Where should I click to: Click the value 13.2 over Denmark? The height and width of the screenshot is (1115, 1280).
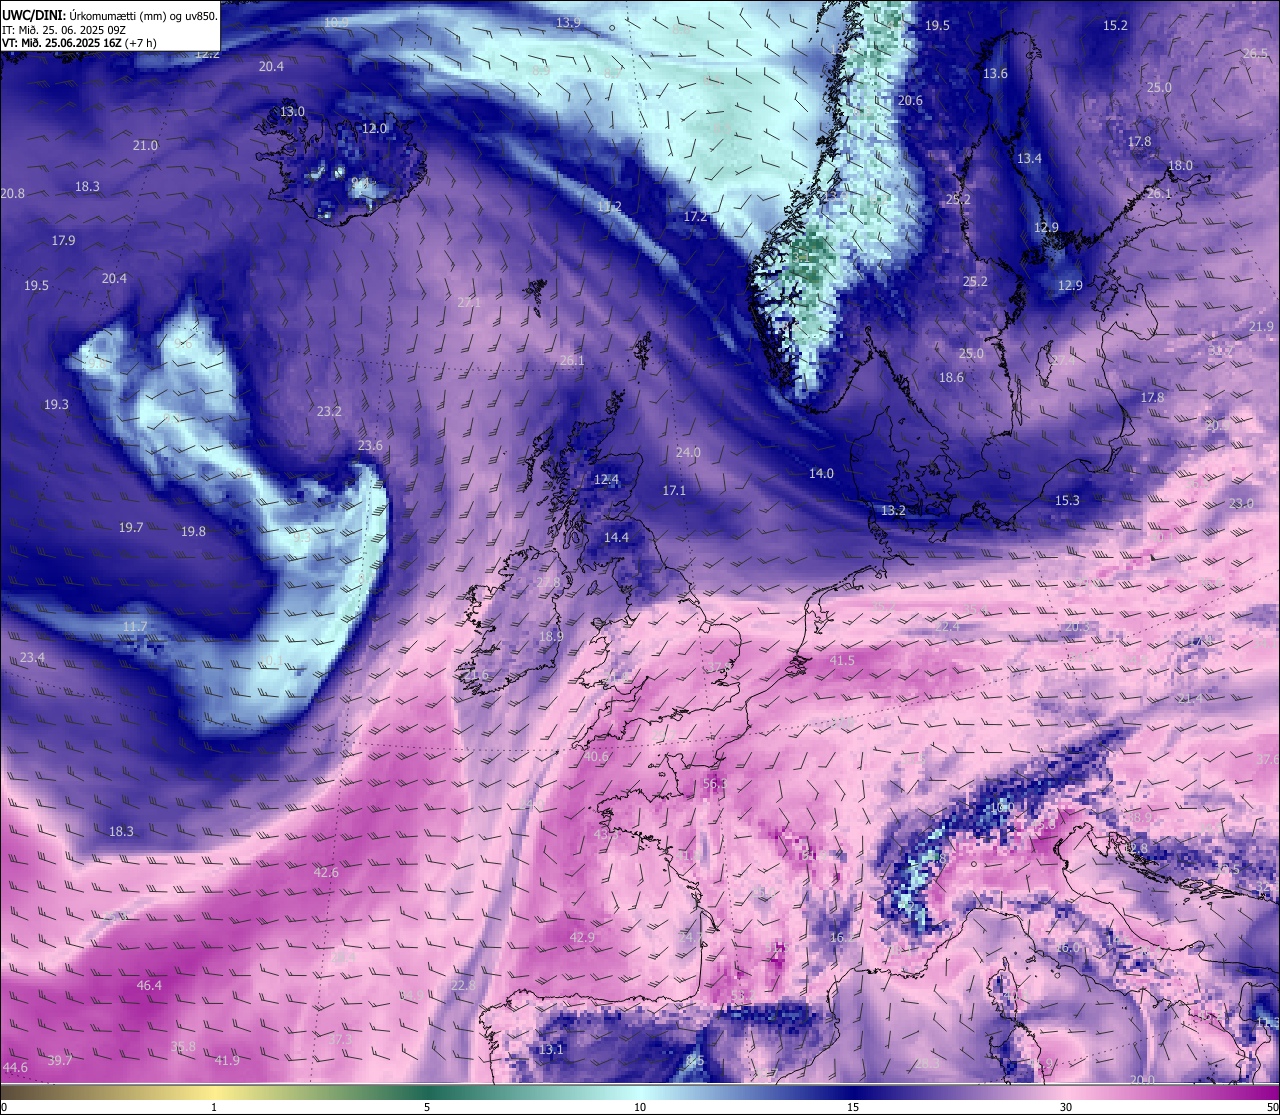(x=893, y=511)
